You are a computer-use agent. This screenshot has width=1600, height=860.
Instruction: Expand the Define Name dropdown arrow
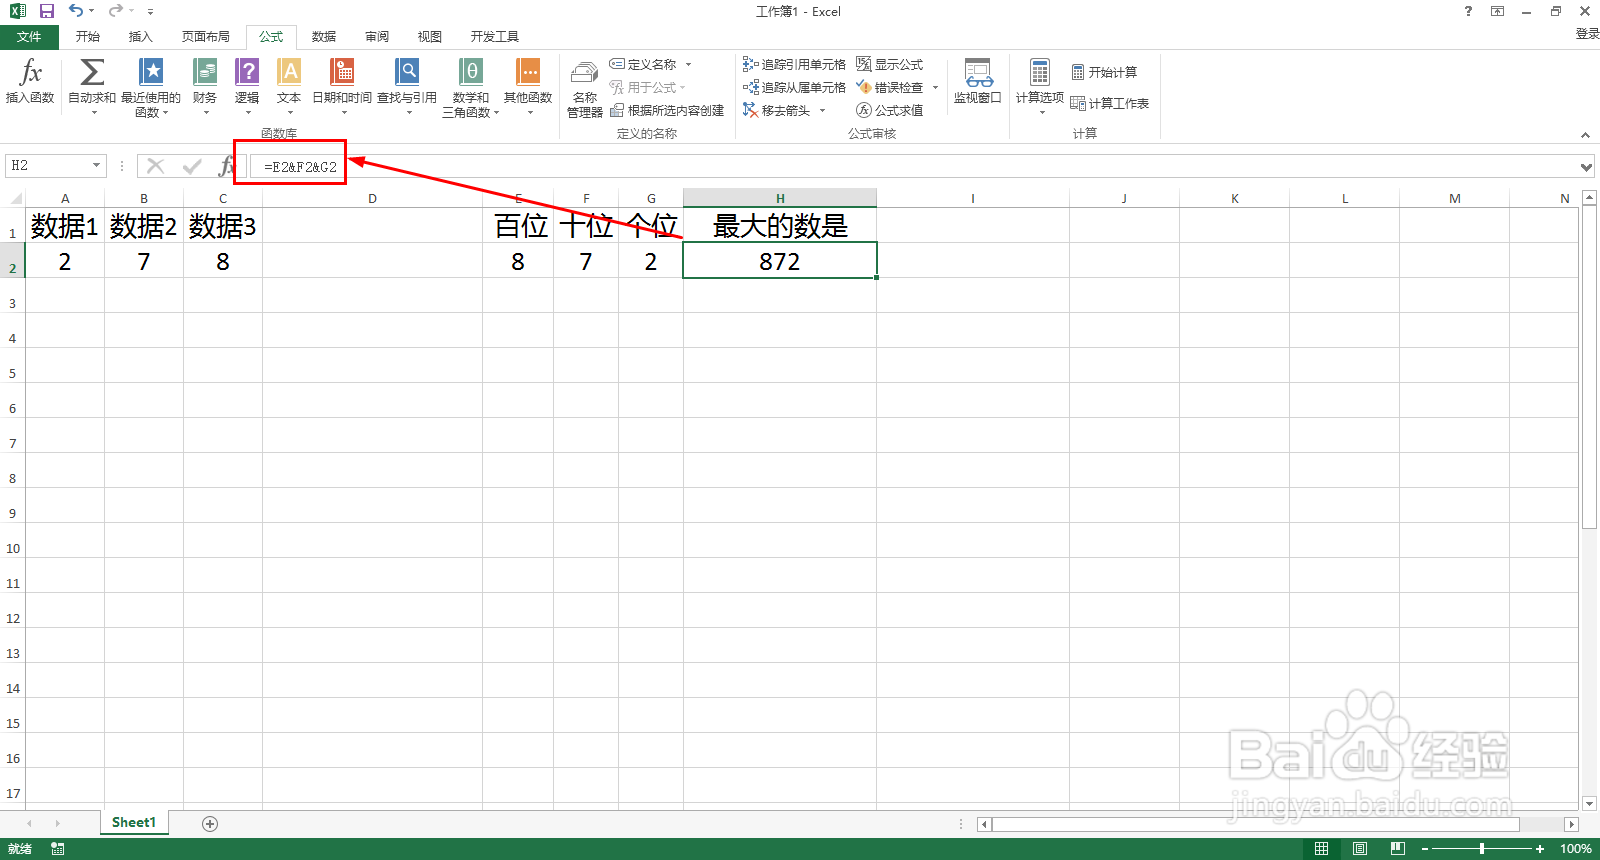click(688, 64)
